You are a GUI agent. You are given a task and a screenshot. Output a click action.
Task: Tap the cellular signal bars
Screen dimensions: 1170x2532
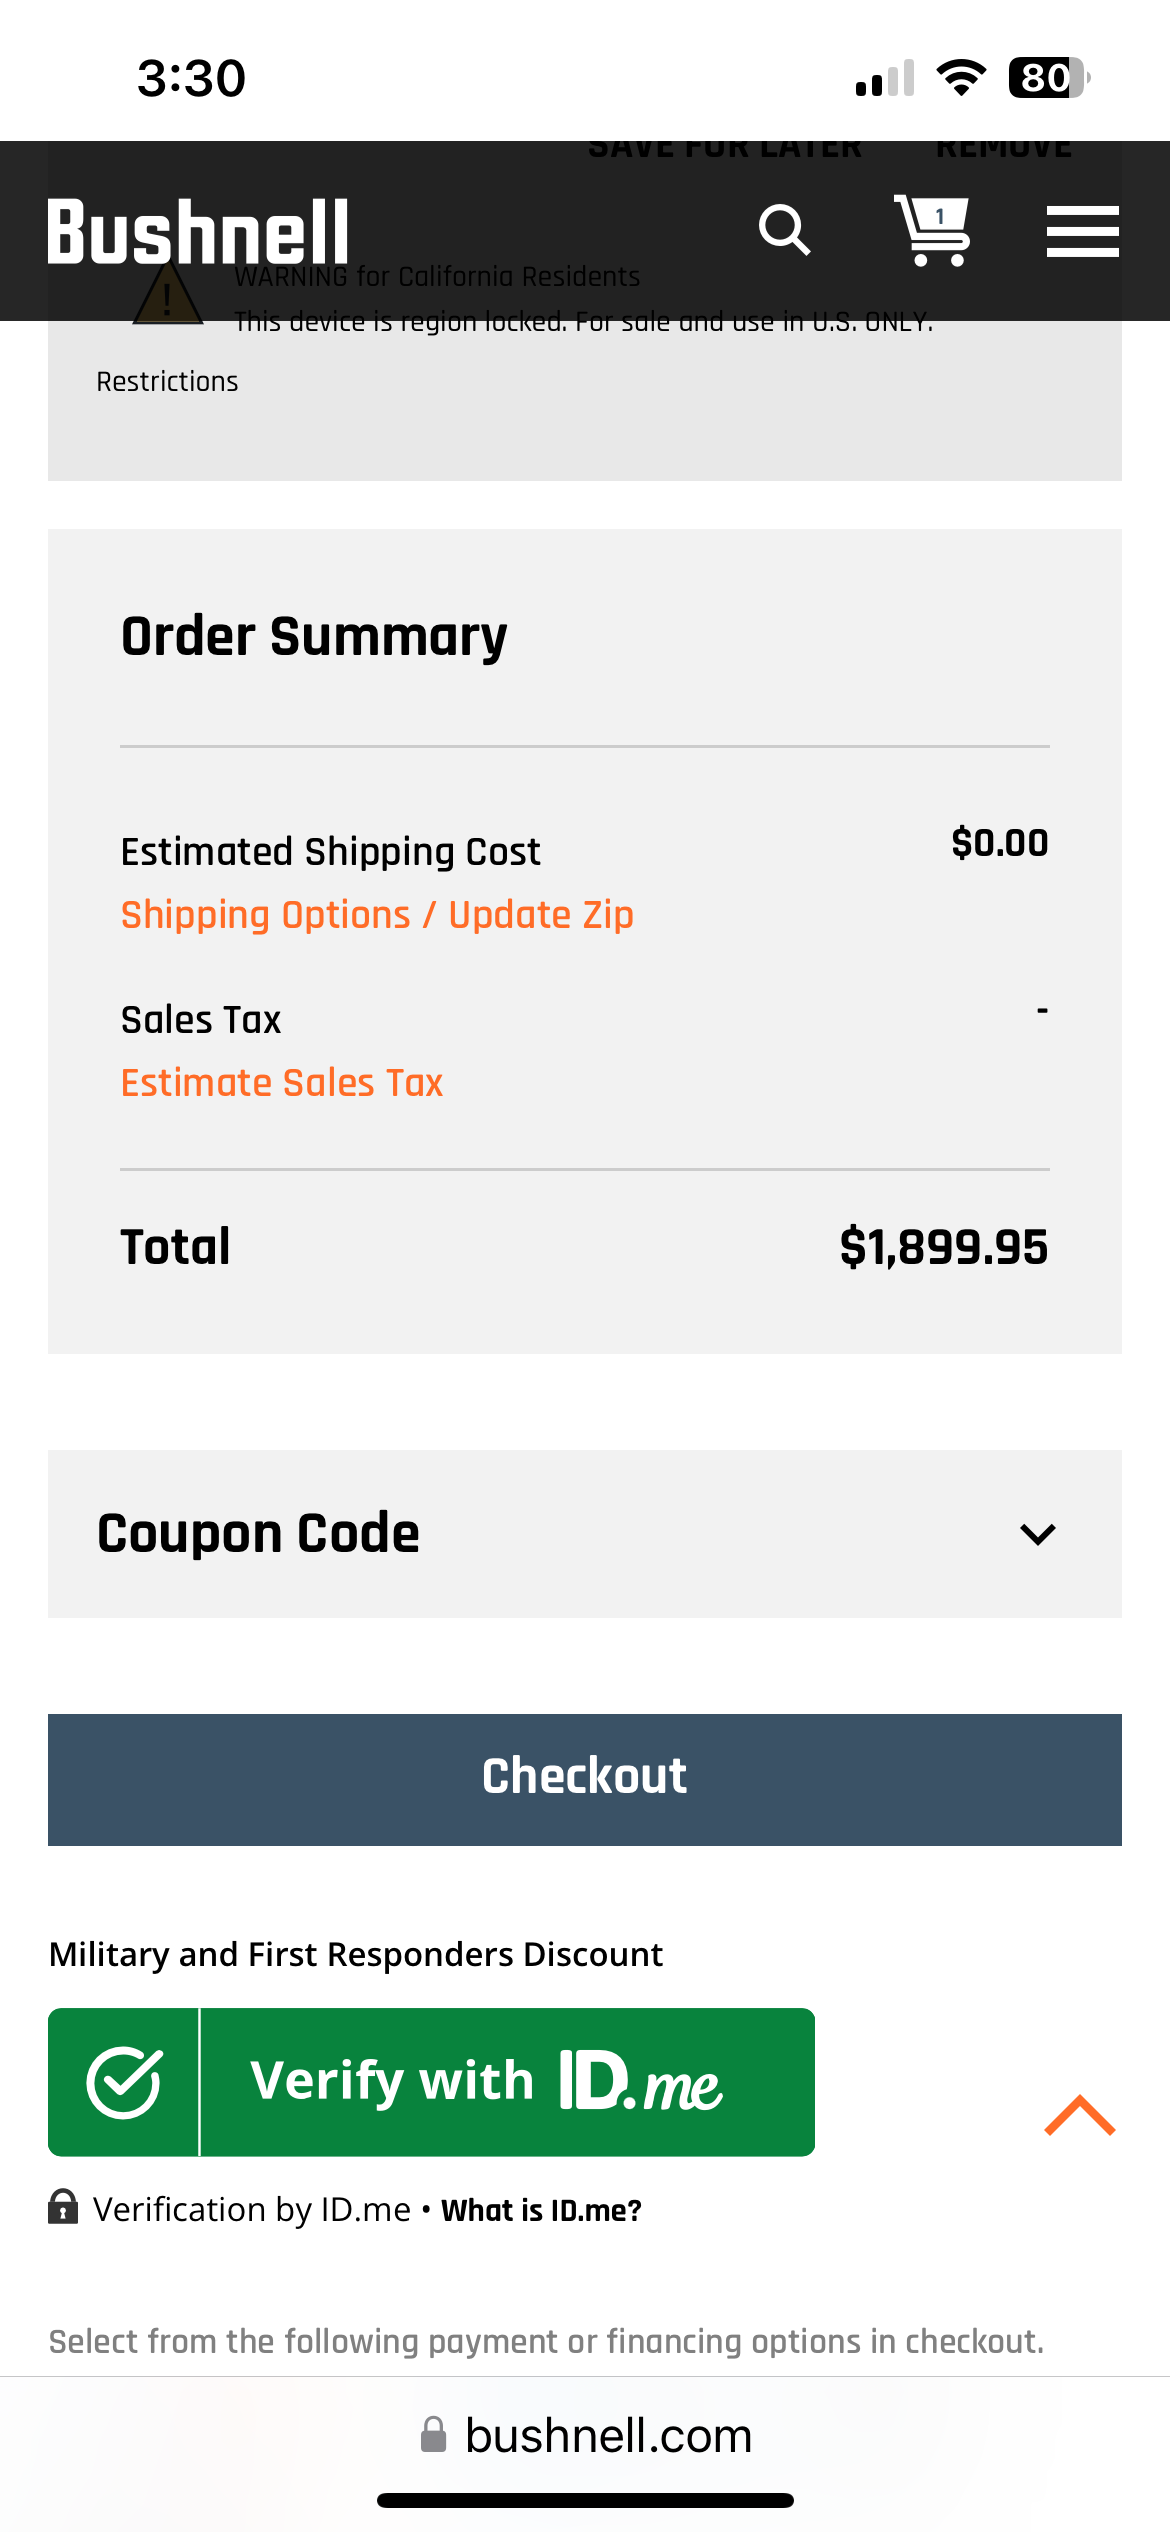(x=885, y=78)
